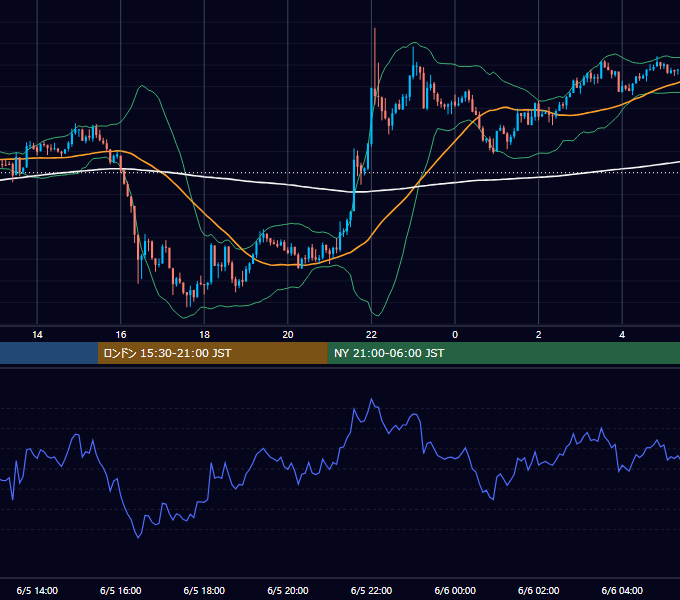The width and height of the screenshot is (680, 600).
Task: Click the upper axis hour label 18
Action: (x=204, y=335)
